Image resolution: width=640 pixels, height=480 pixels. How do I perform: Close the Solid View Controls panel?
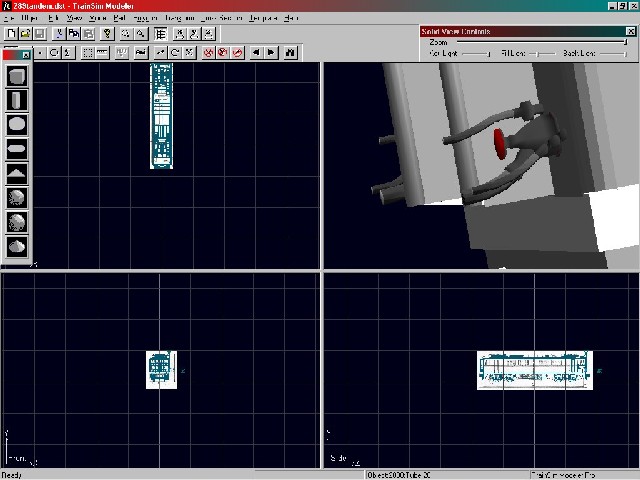pos(631,32)
